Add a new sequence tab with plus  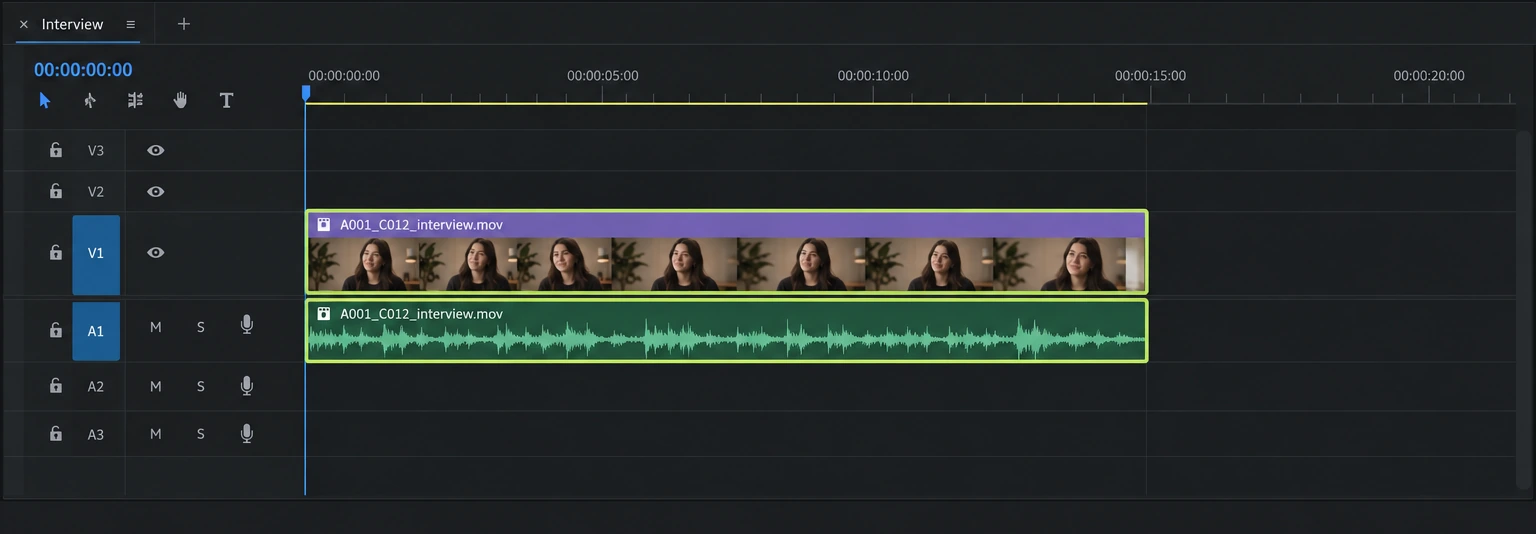(183, 24)
